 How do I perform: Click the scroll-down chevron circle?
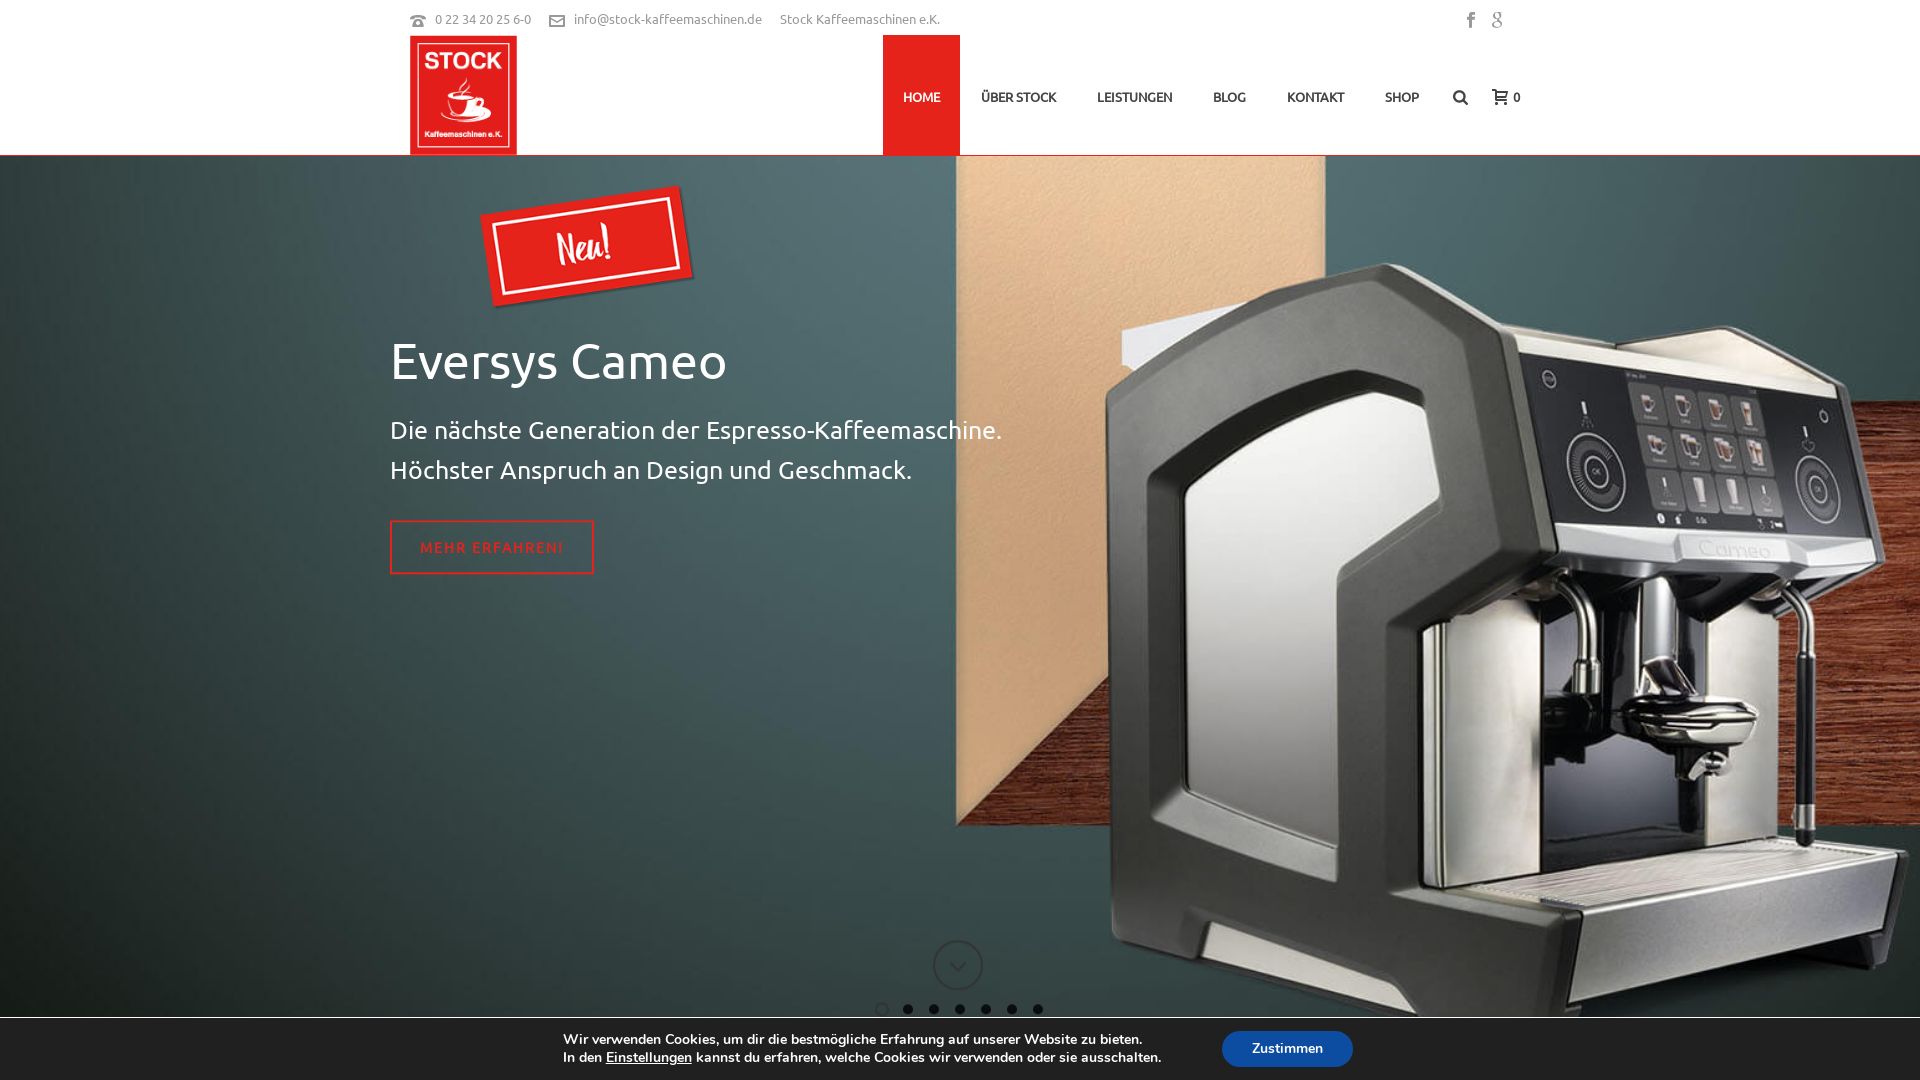pyautogui.click(x=958, y=965)
